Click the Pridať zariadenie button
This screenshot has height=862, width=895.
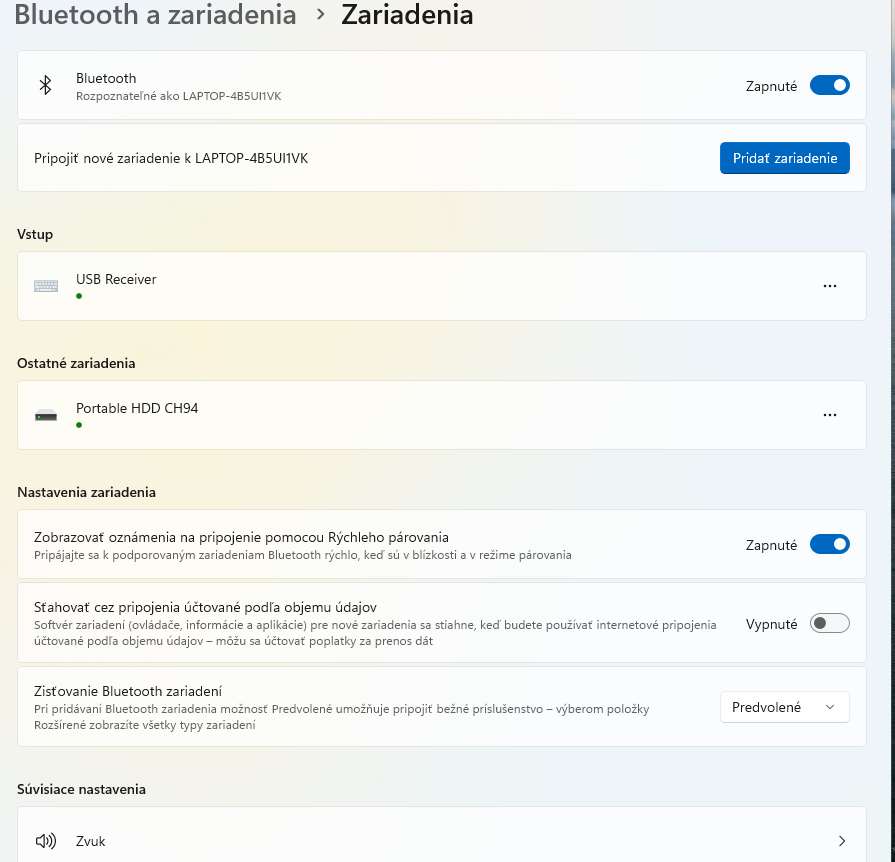point(784,158)
